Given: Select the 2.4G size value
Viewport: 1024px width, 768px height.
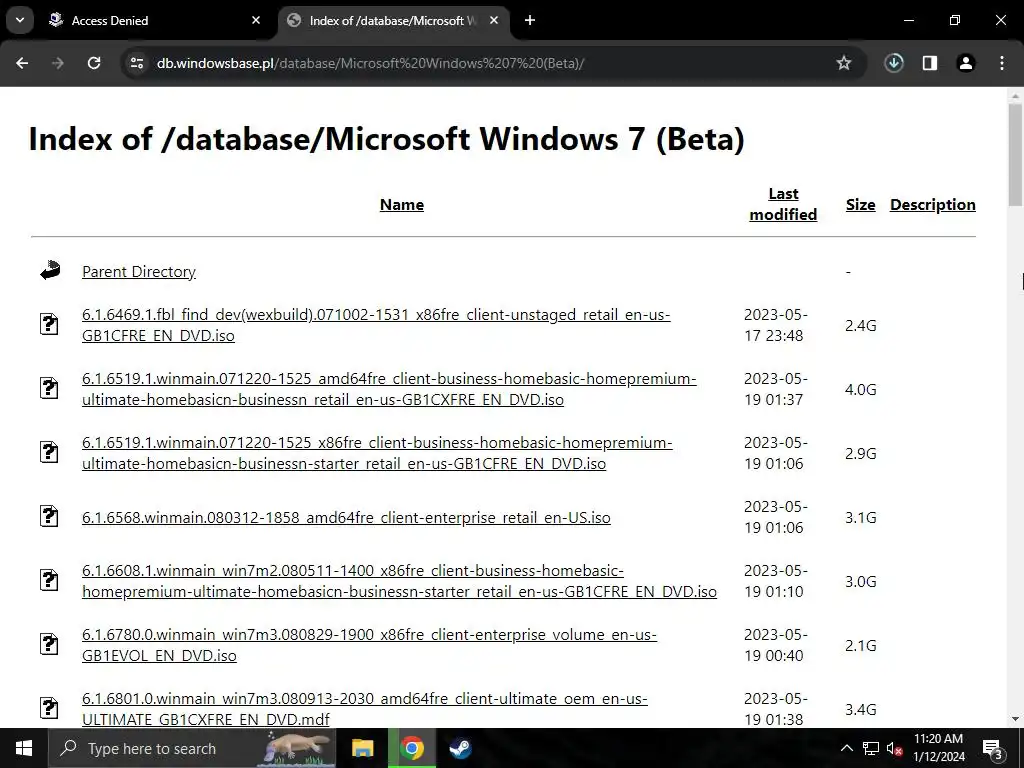Looking at the screenshot, I should pyautogui.click(x=860, y=325).
